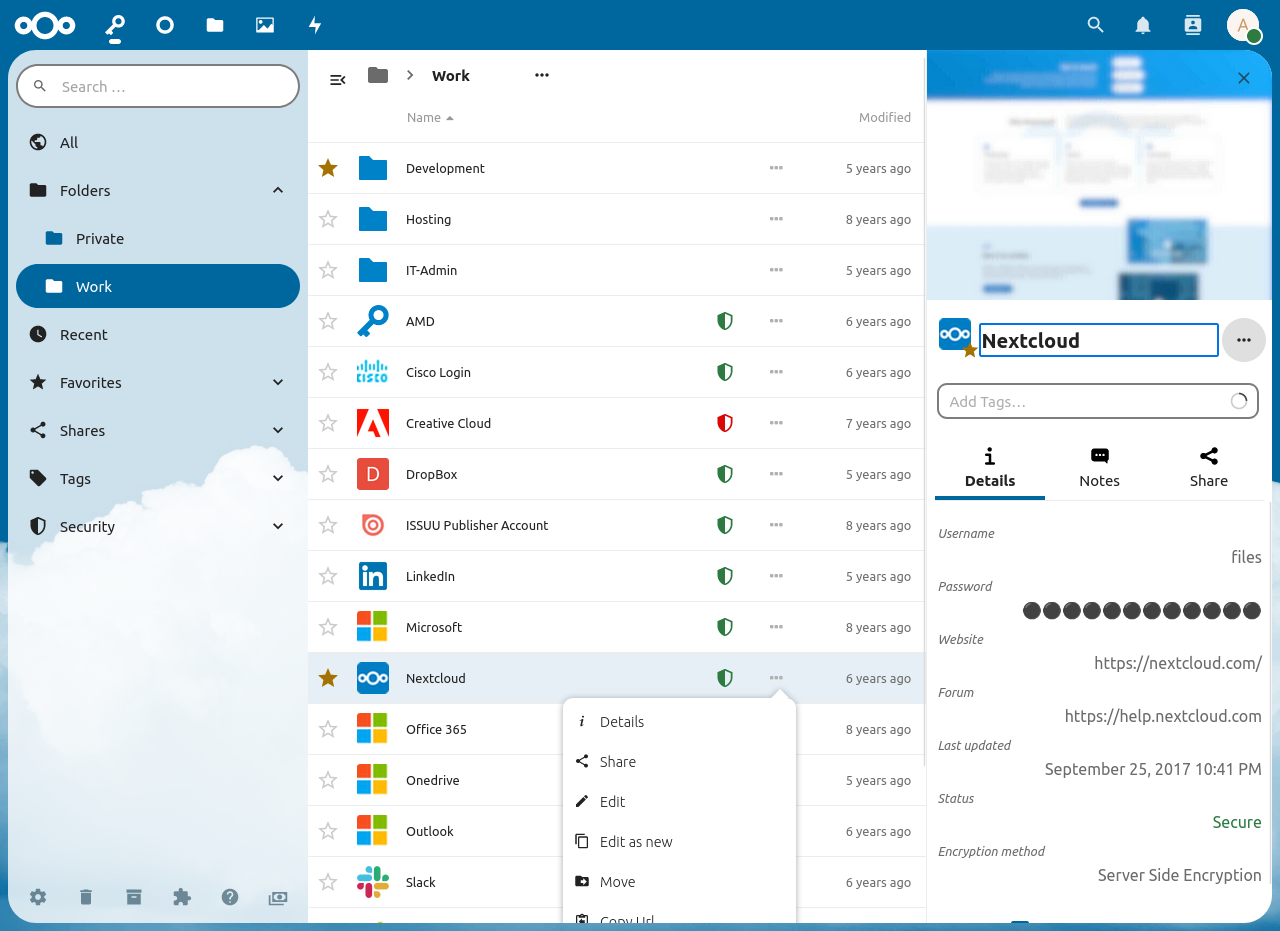Choose Edit in the context menu
The image size is (1280, 931).
680,802
